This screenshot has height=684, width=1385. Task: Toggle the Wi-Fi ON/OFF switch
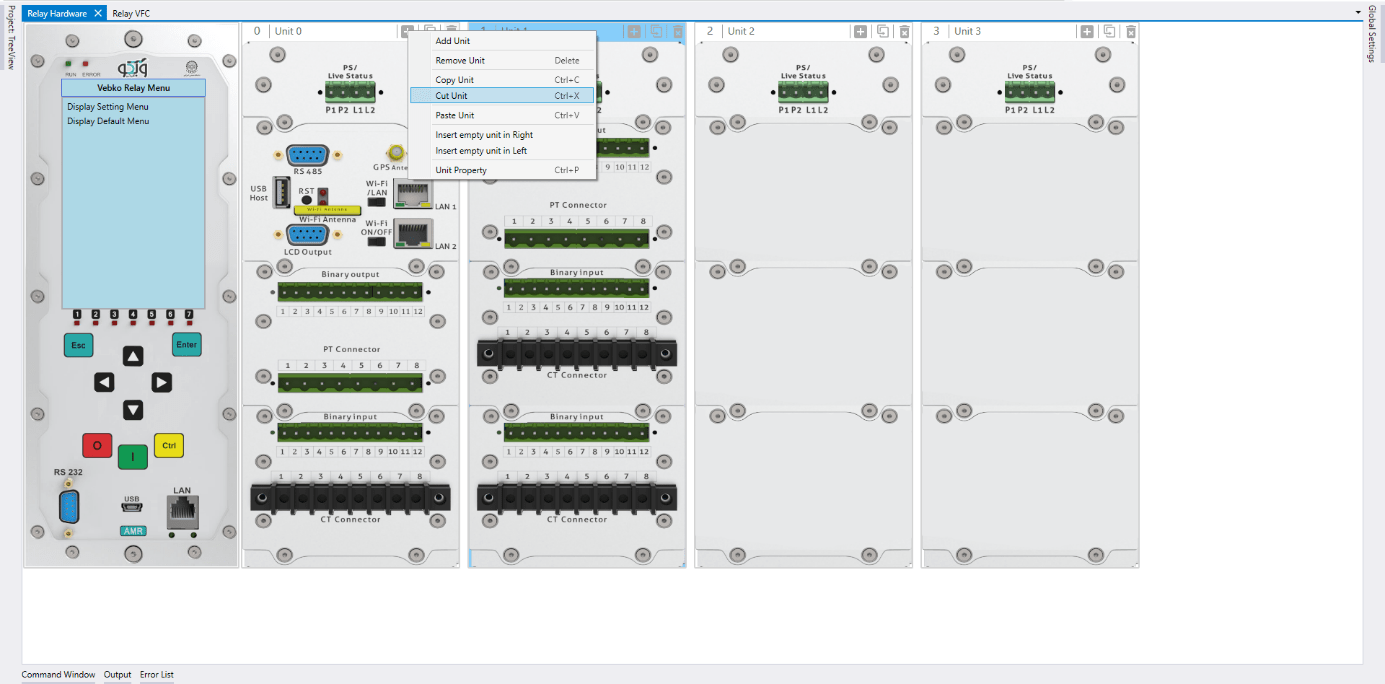tap(378, 241)
